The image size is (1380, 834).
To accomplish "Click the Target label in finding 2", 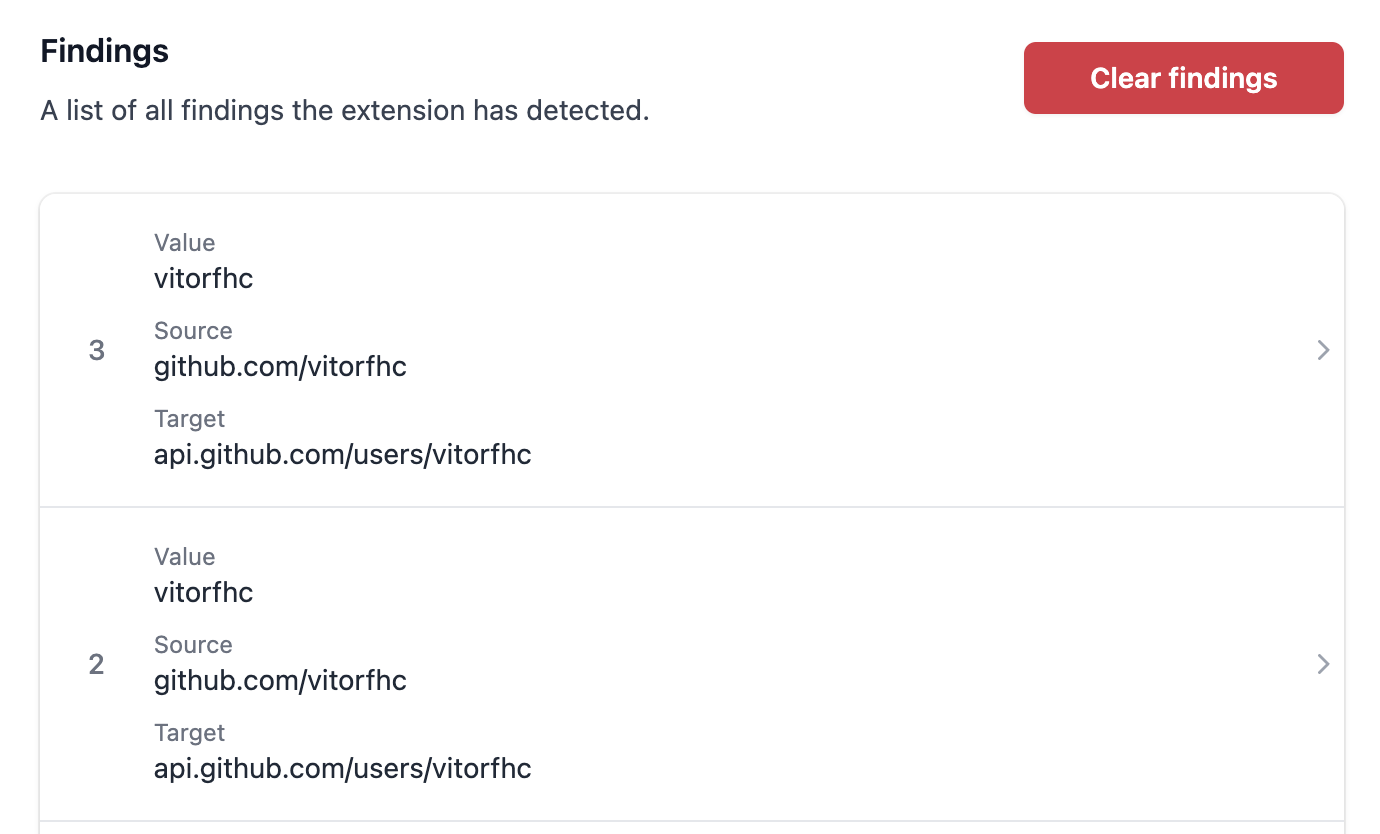I will 189,733.
